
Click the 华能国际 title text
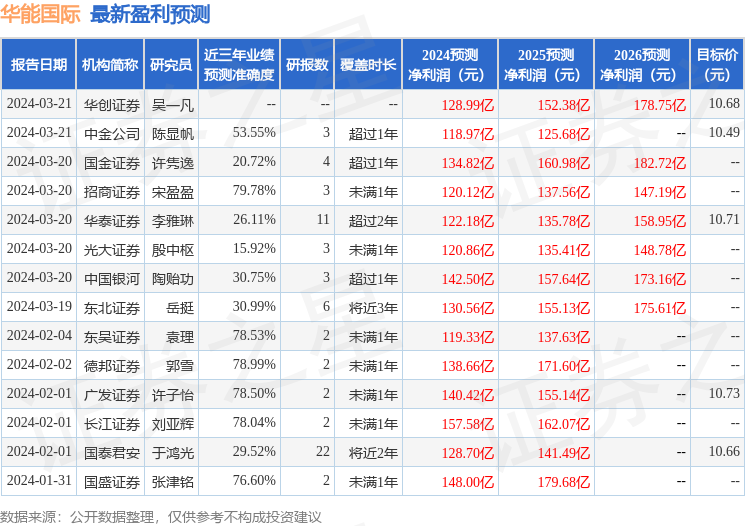(x=40, y=14)
